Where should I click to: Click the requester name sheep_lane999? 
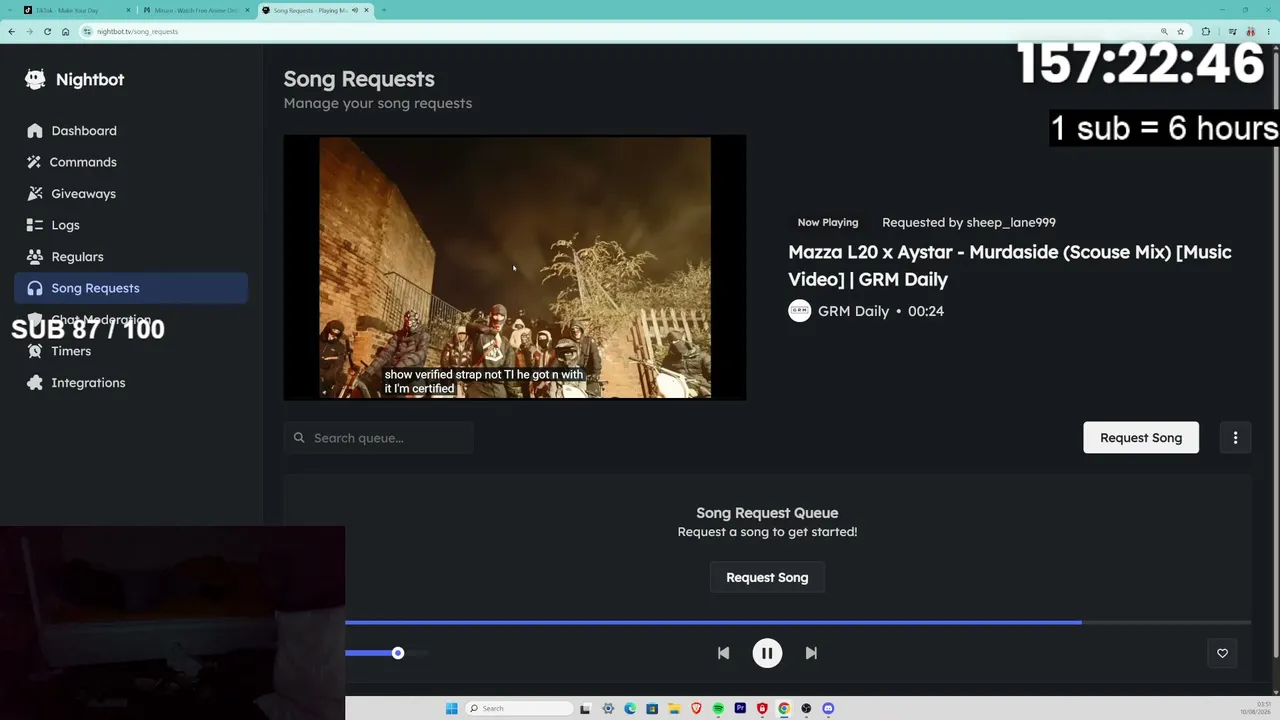(x=1011, y=222)
